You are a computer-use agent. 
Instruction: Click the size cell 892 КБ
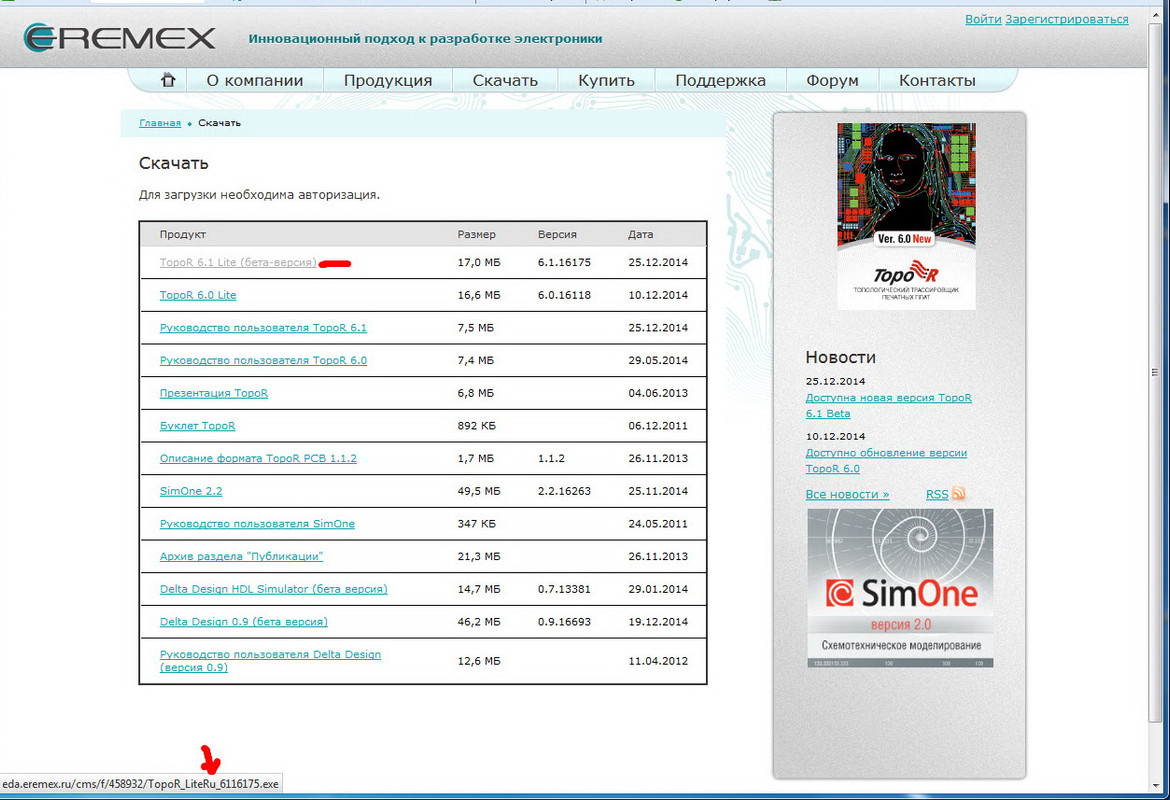coord(477,426)
